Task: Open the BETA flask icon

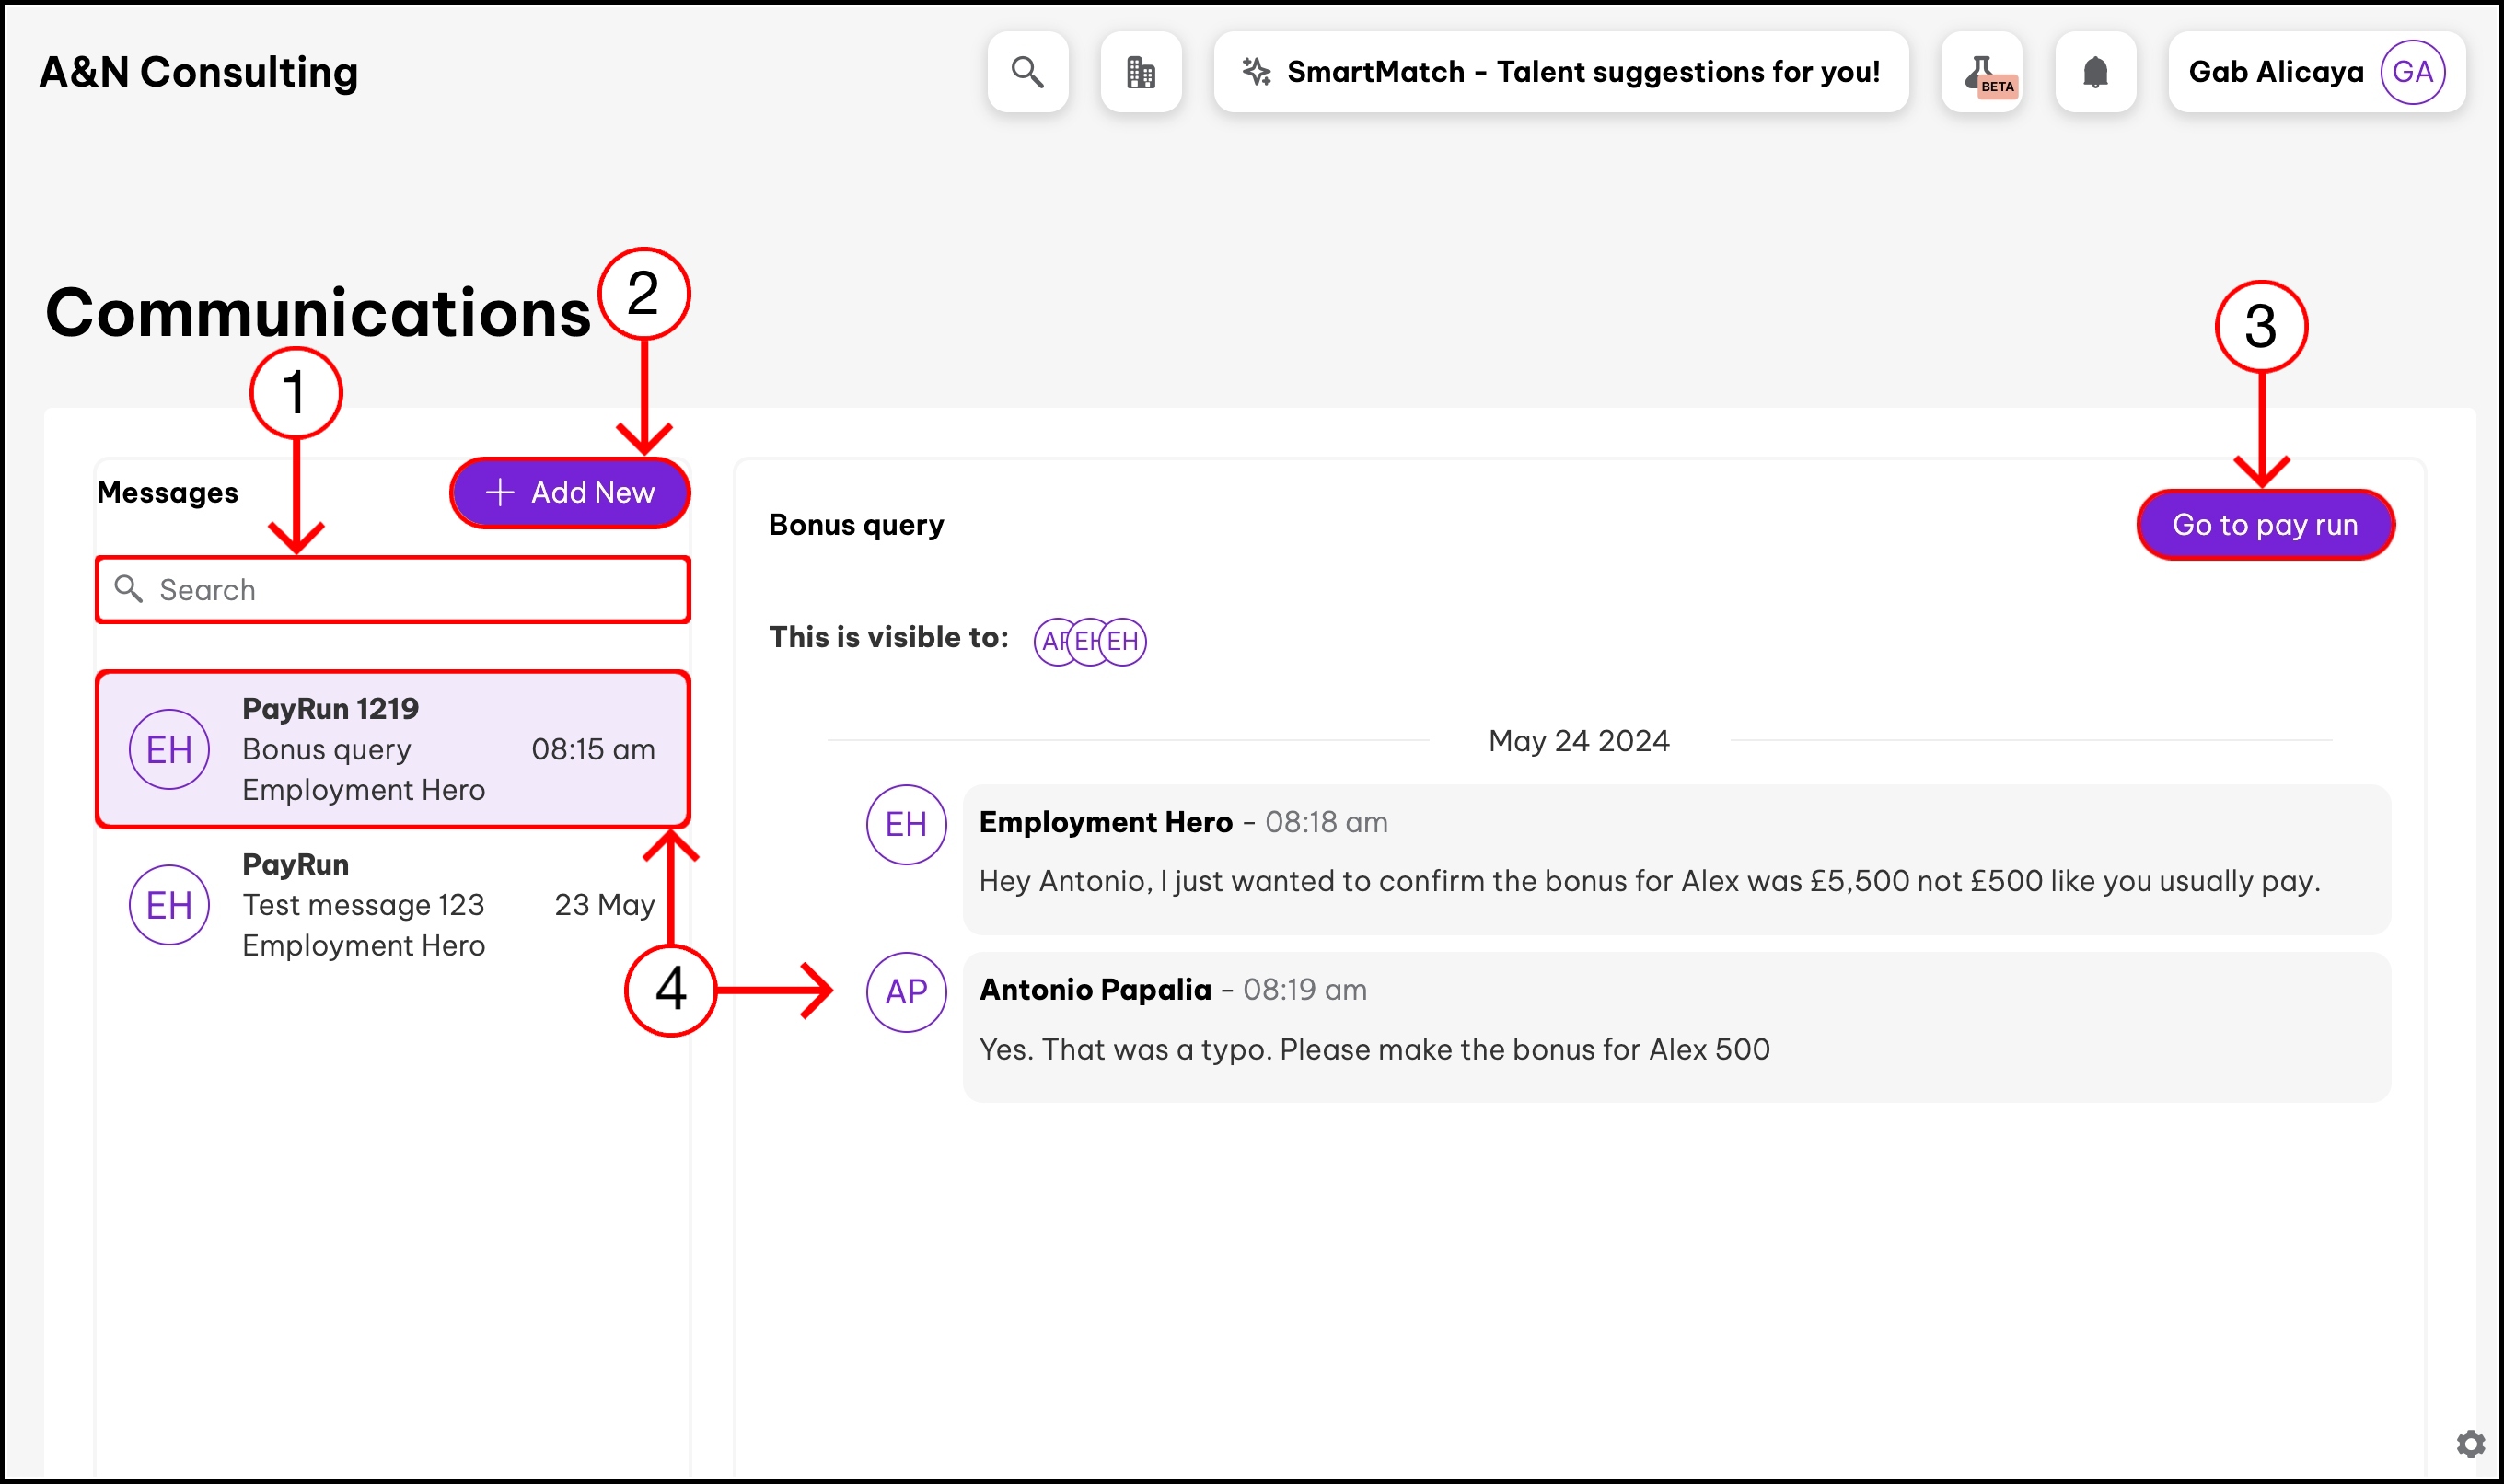Action: point(1981,72)
